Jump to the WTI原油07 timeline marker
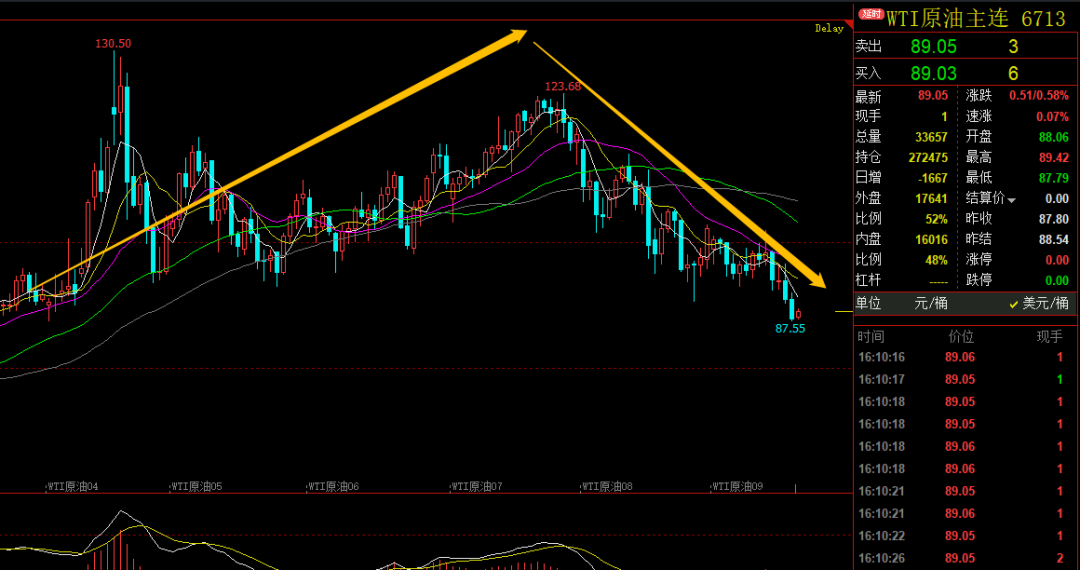 [x=474, y=487]
